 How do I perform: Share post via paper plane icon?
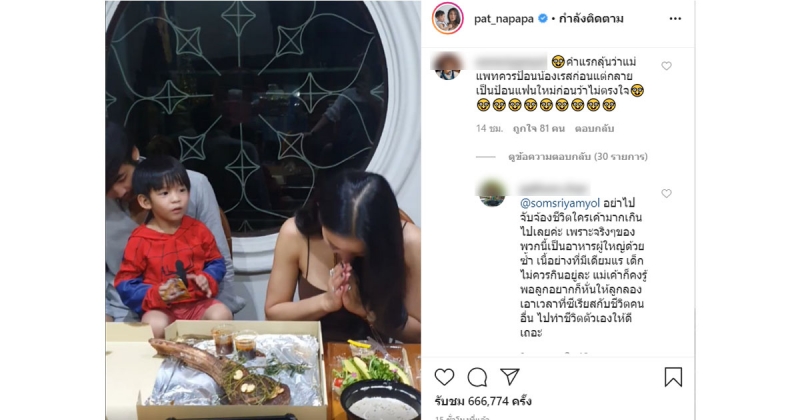coord(510,377)
